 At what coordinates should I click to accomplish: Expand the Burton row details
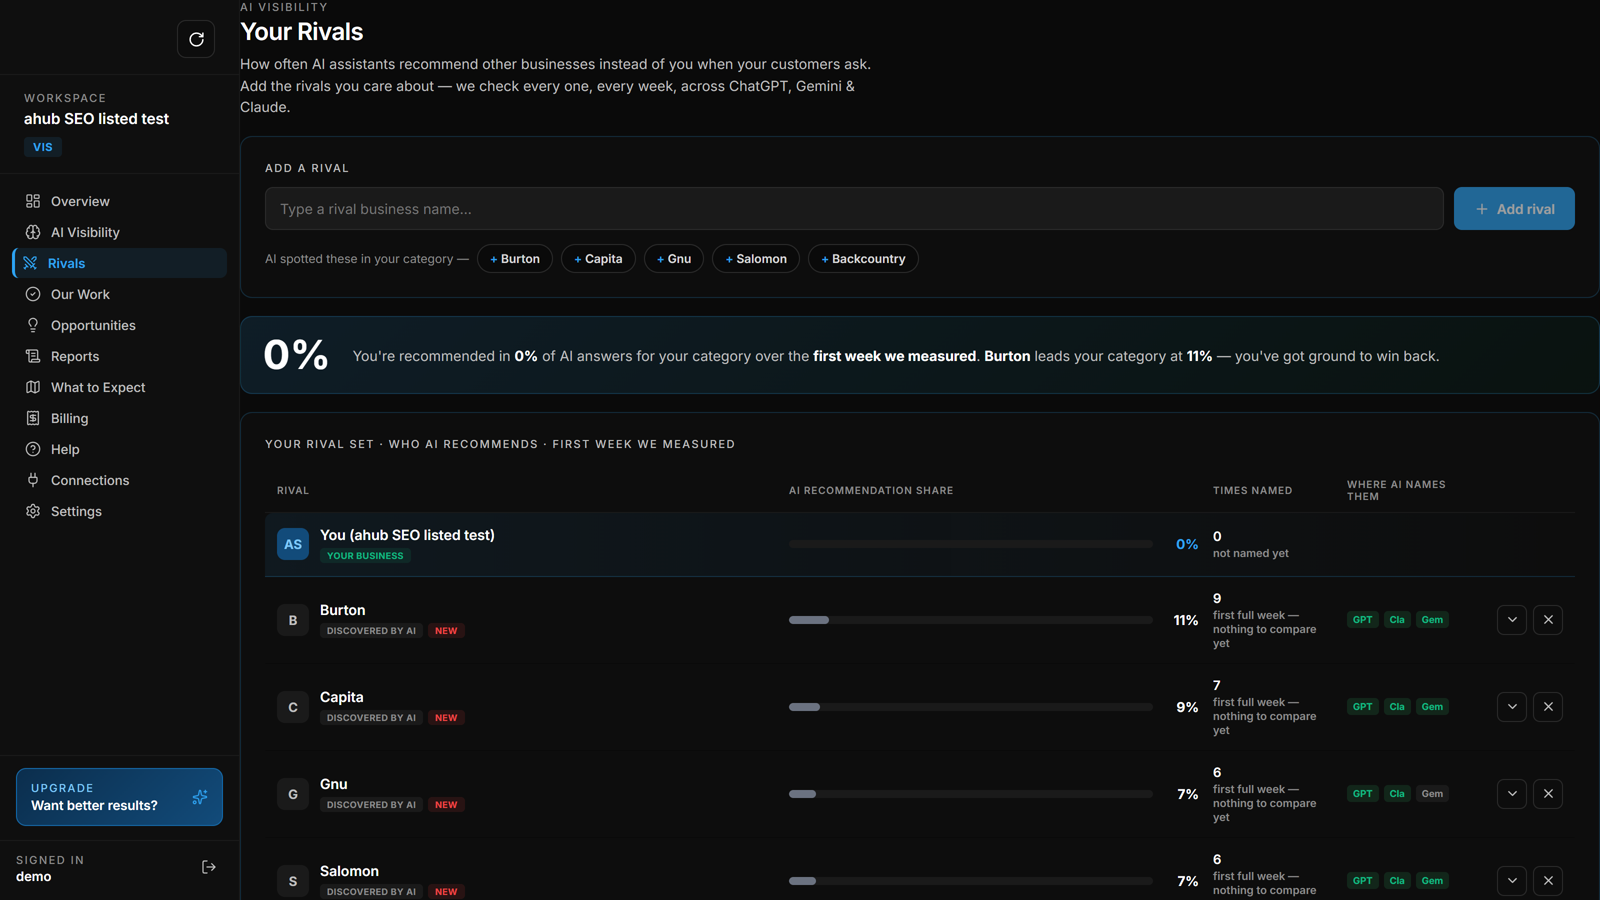[1512, 620]
